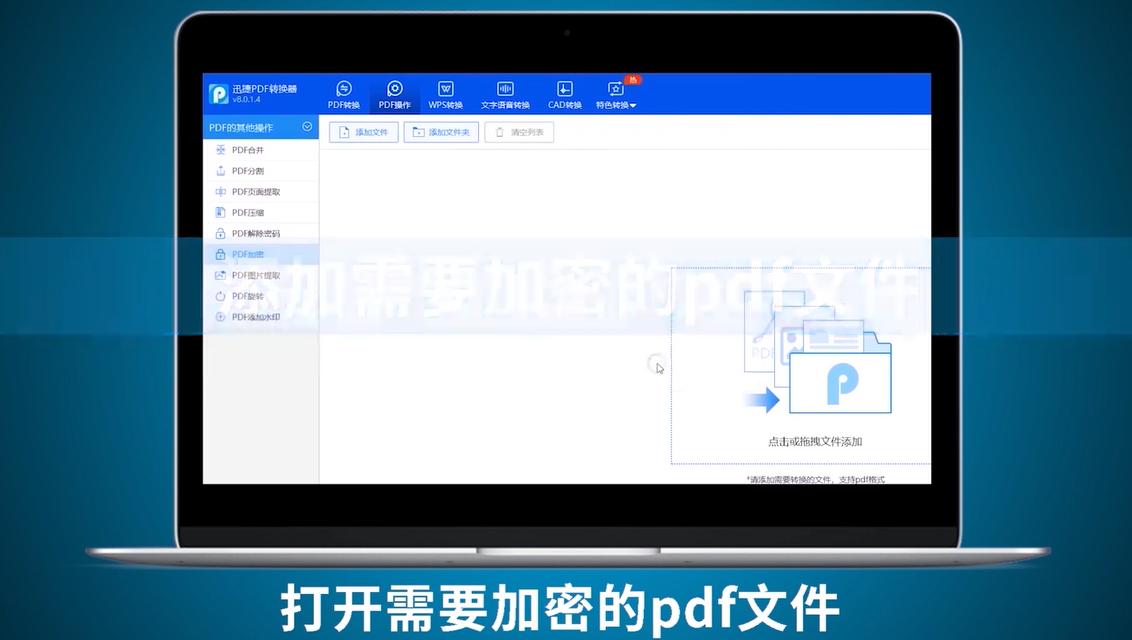Select PDF解除密码 in the sidebar

pos(261,234)
